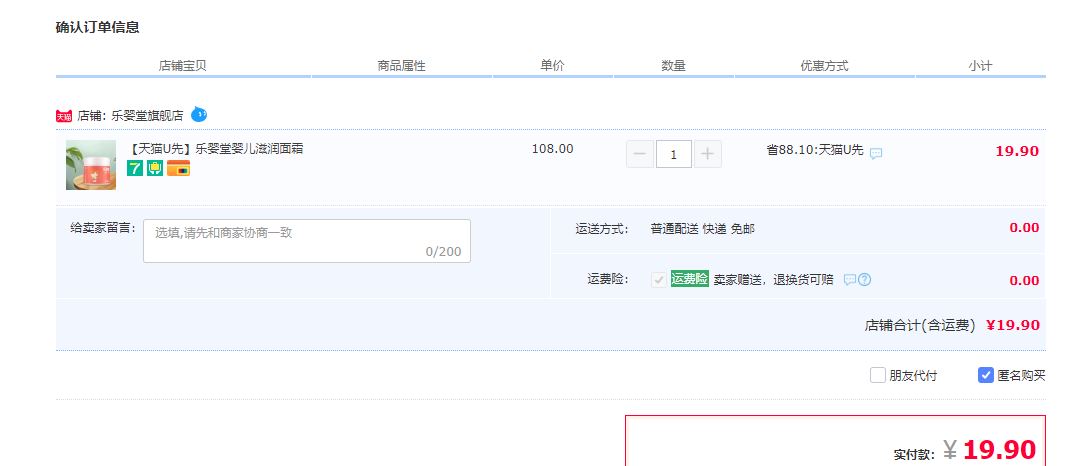This screenshot has width=1088, height=466.
Task: Click the 实付款 amount ¥19.90
Action: click(x=989, y=450)
